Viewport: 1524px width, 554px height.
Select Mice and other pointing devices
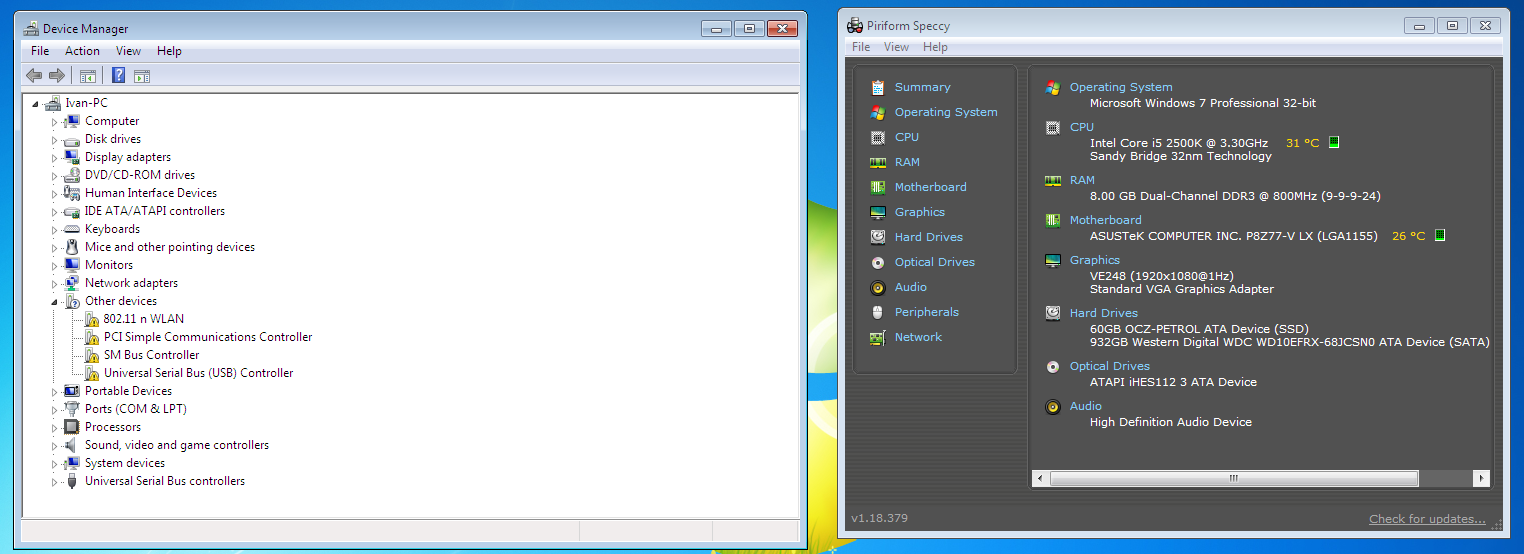170,247
